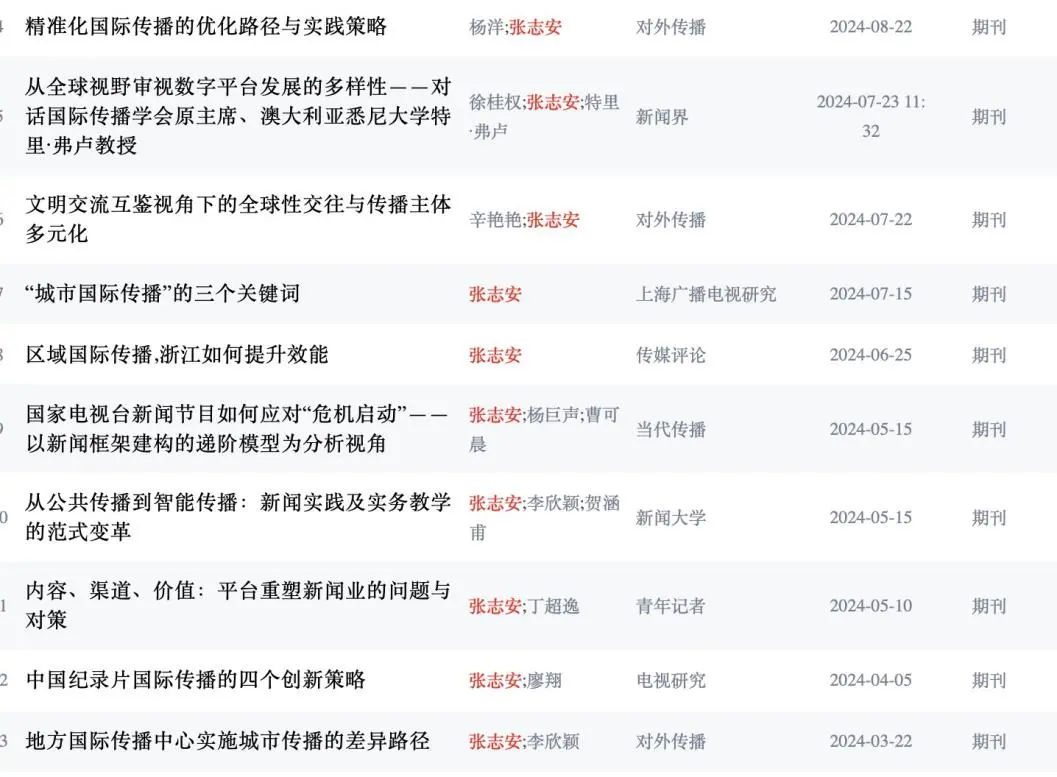Click journal 传媒评论
Viewport: 1057px width, 777px height.
[671, 355]
